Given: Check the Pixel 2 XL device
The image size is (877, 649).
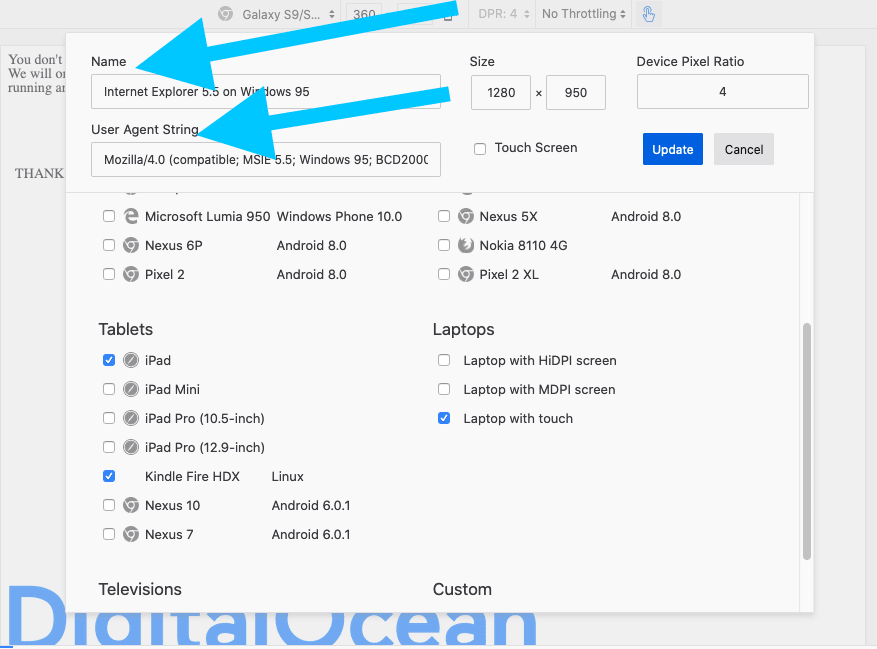Looking at the screenshot, I should click(x=444, y=274).
